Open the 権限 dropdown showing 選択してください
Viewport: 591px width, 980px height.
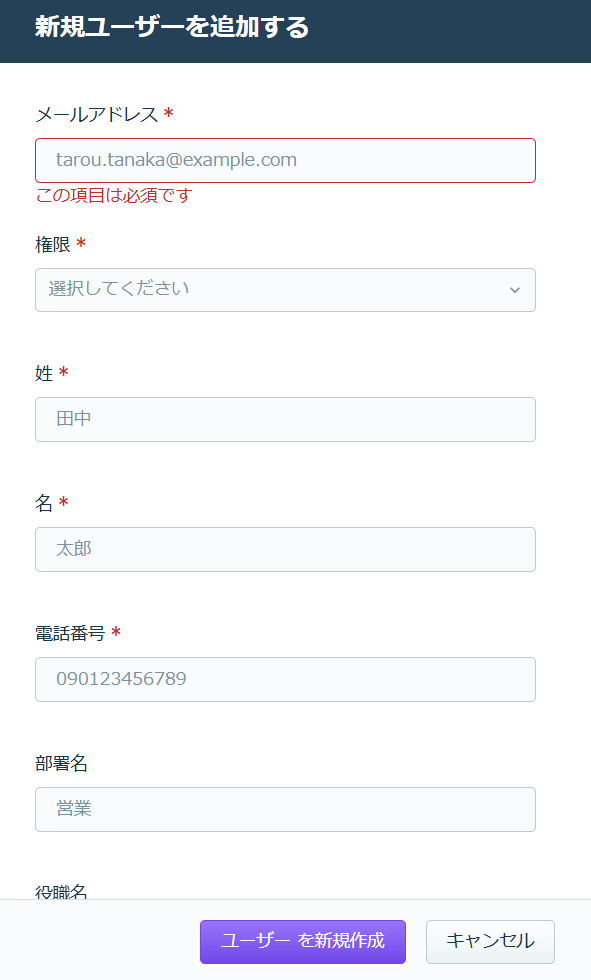click(x=286, y=290)
